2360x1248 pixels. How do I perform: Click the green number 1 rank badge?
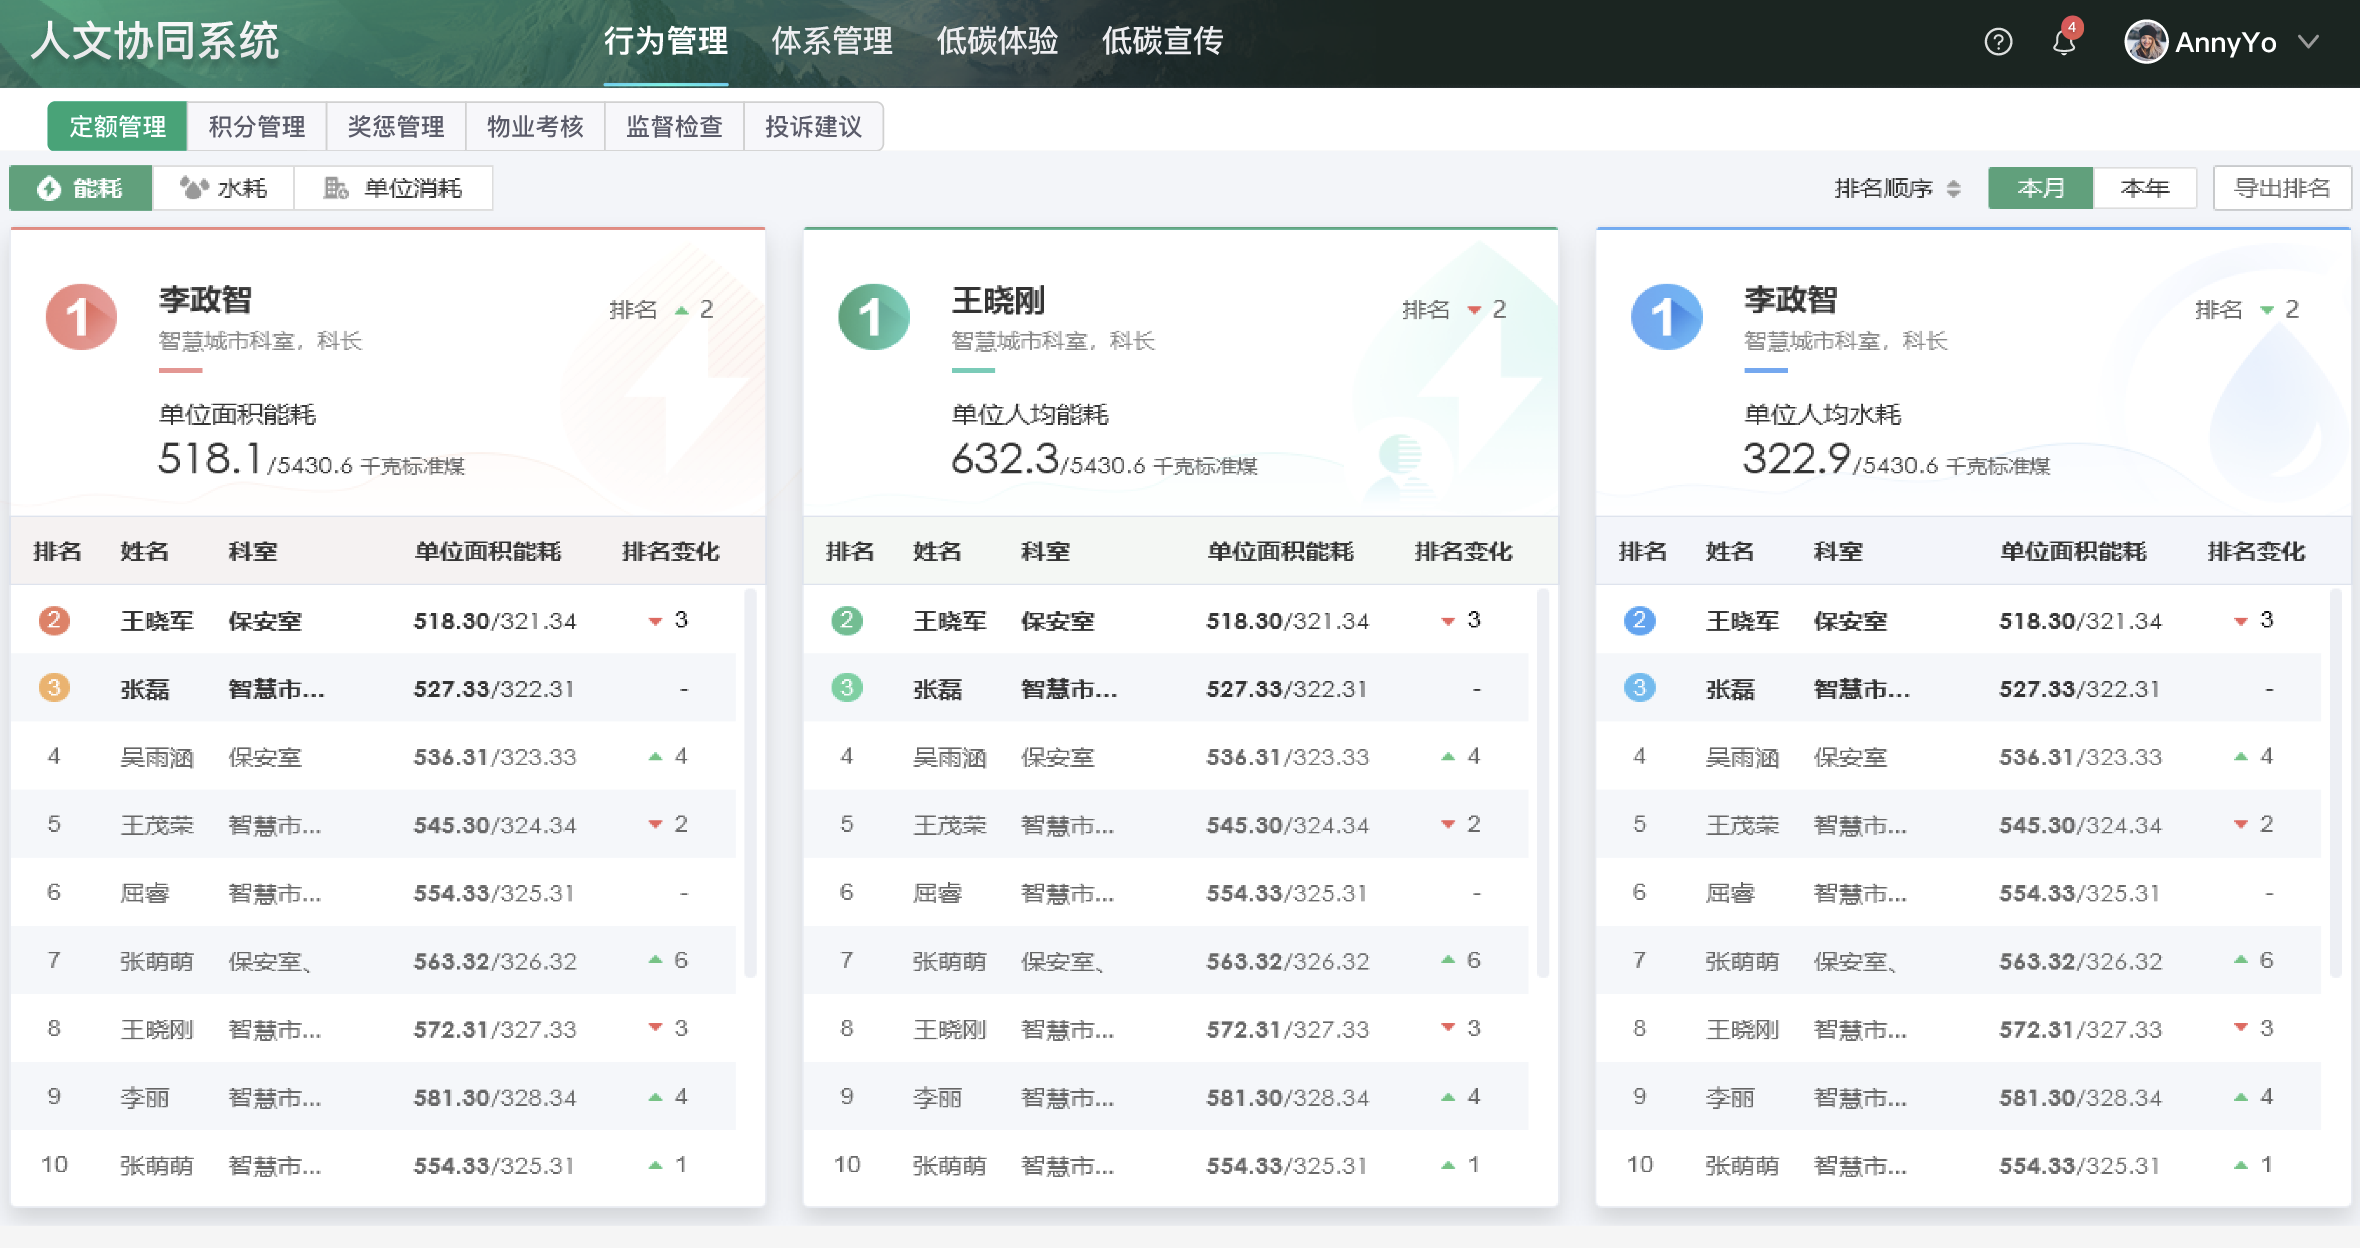[x=873, y=318]
